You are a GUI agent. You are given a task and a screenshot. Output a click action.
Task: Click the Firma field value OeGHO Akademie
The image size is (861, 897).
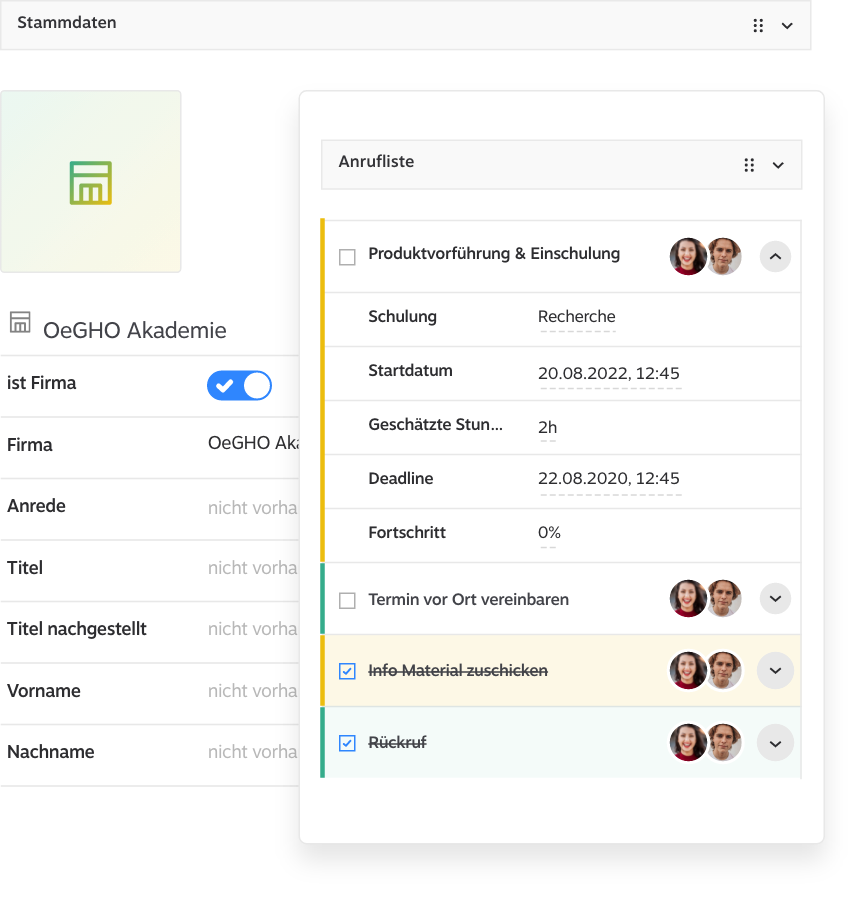[x=253, y=443]
